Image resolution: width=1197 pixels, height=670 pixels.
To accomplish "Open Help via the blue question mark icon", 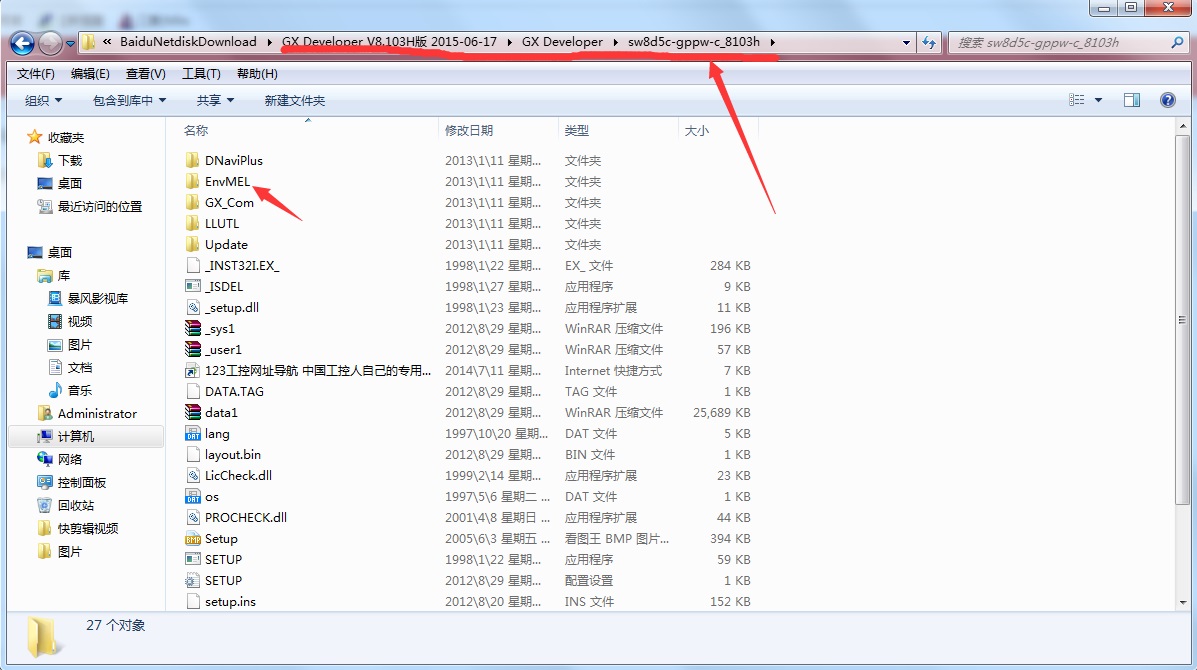I will click(1167, 100).
